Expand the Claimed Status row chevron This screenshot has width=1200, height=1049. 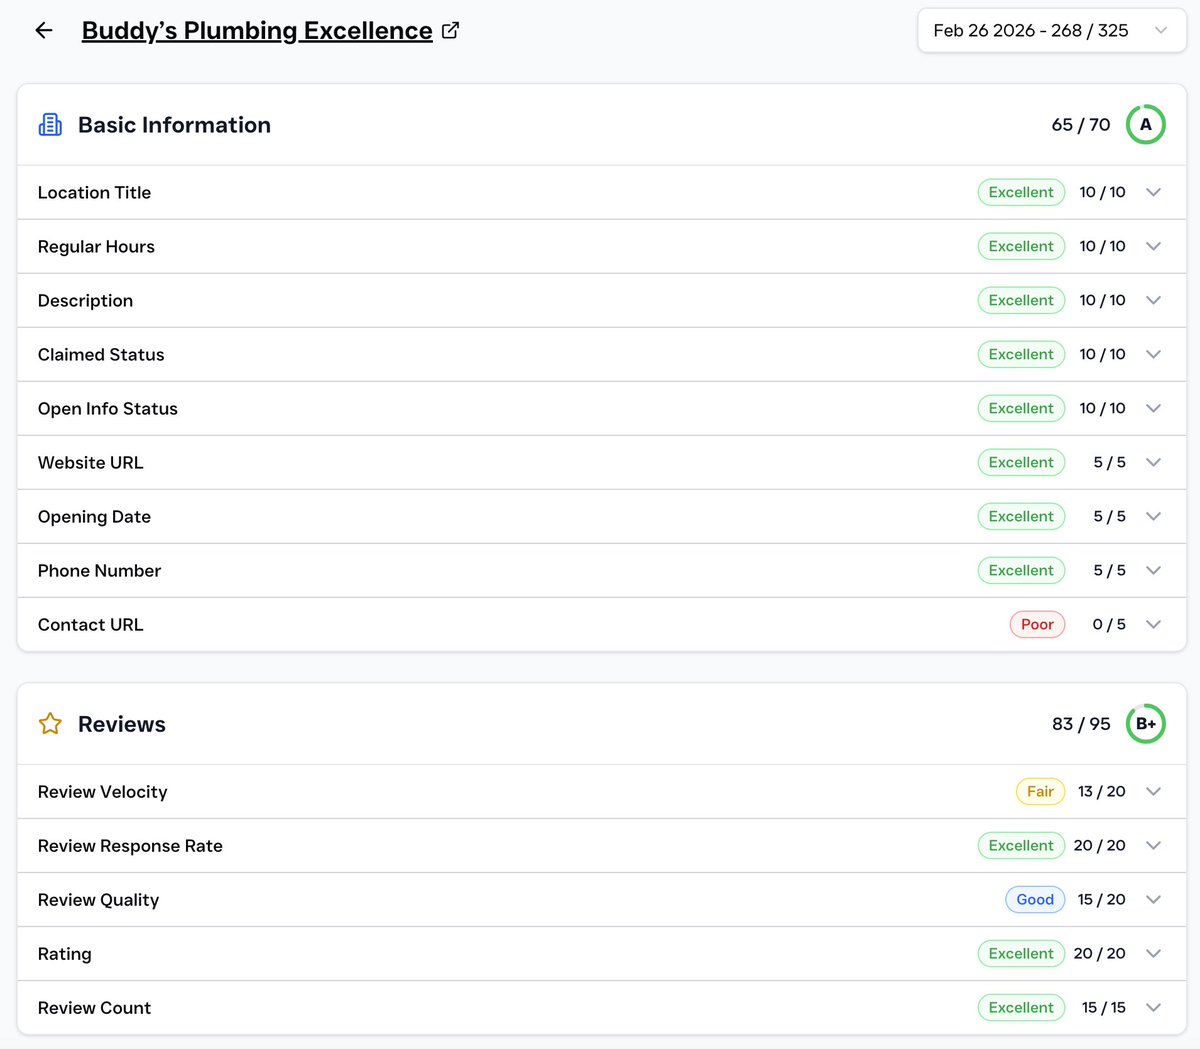1153,354
